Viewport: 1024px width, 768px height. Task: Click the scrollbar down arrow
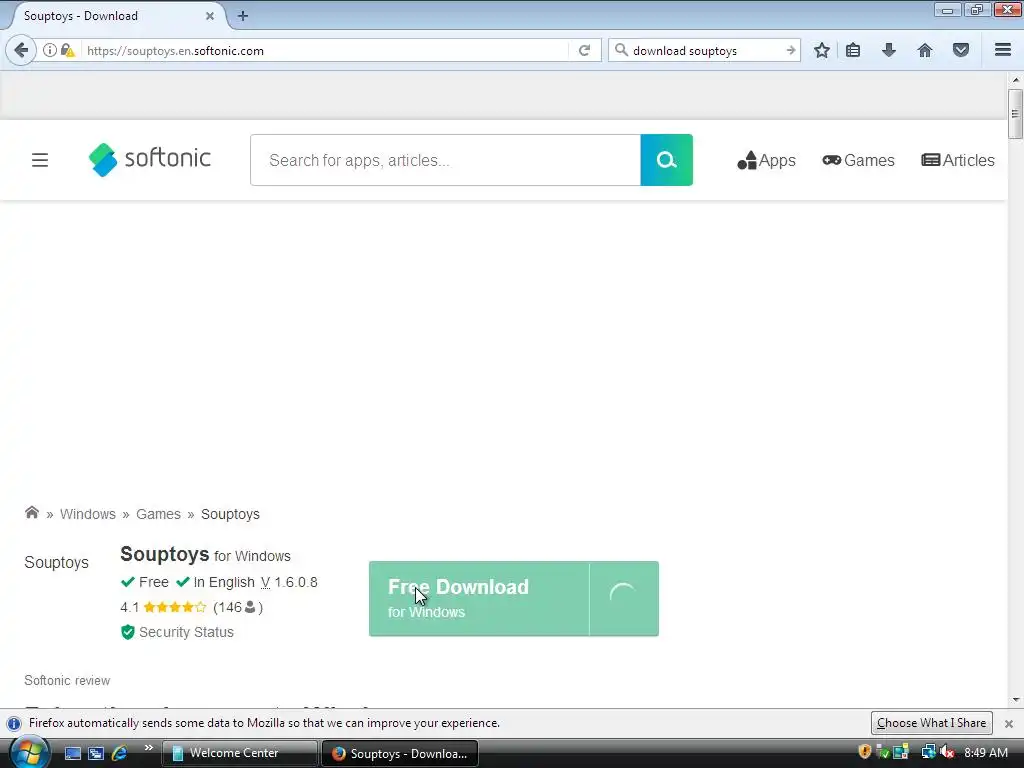pos(1015,700)
